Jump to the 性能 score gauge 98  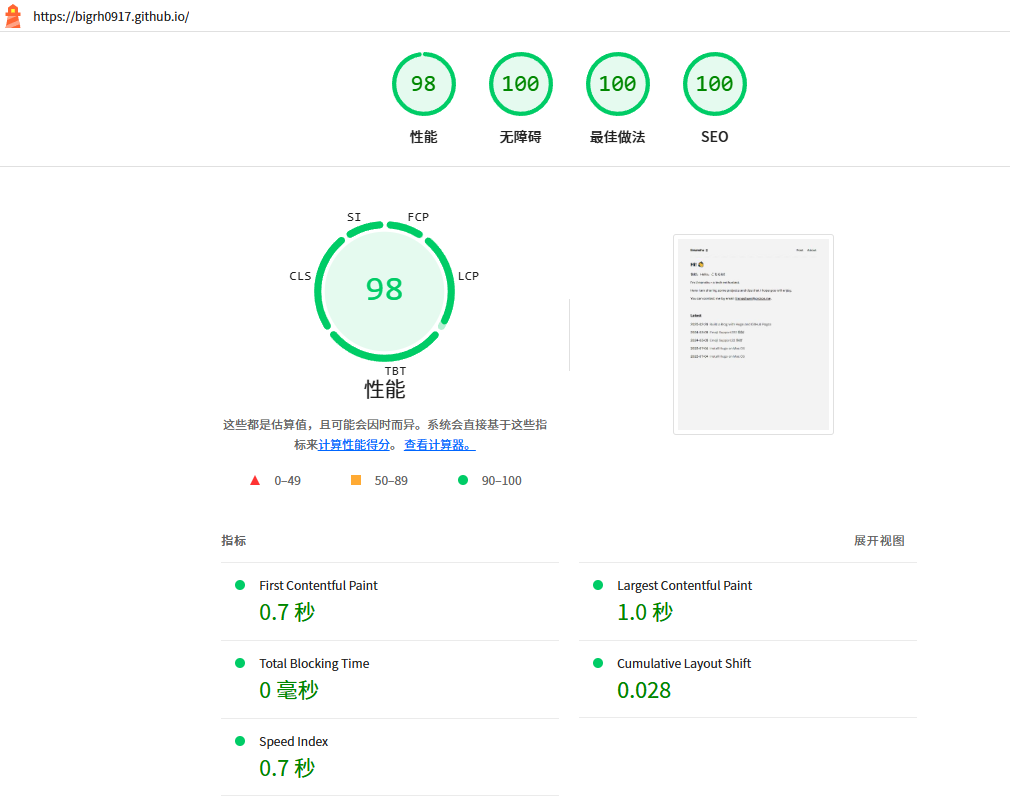click(x=423, y=85)
